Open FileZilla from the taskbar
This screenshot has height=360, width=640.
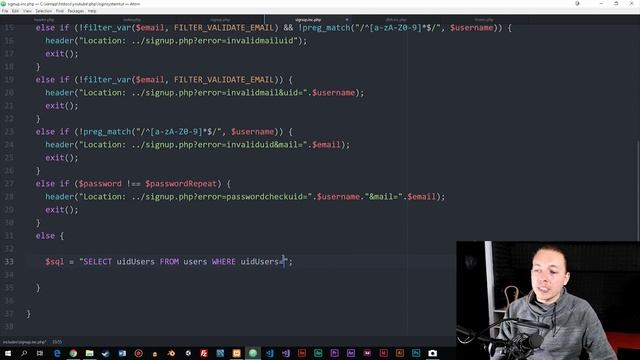[204, 353]
